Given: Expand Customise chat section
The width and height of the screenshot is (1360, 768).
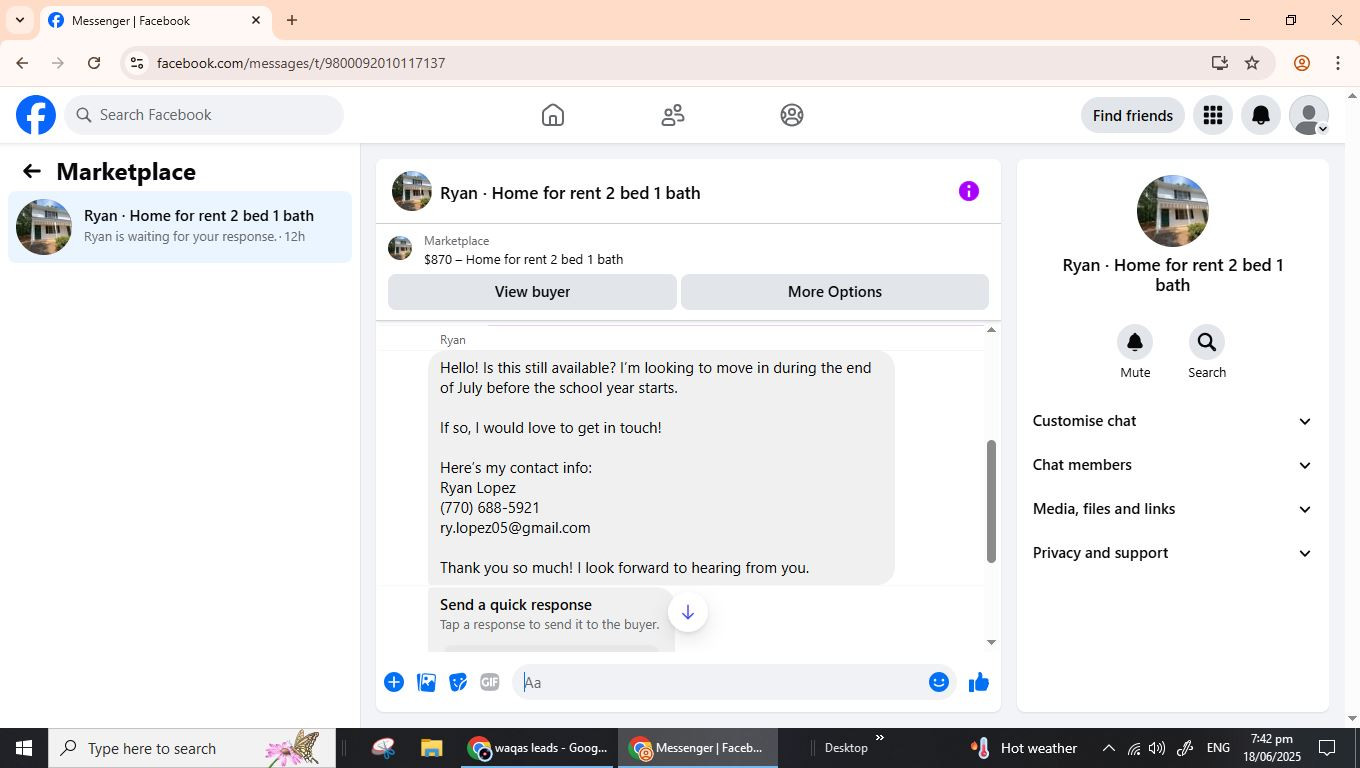Looking at the screenshot, I should [1172, 421].
